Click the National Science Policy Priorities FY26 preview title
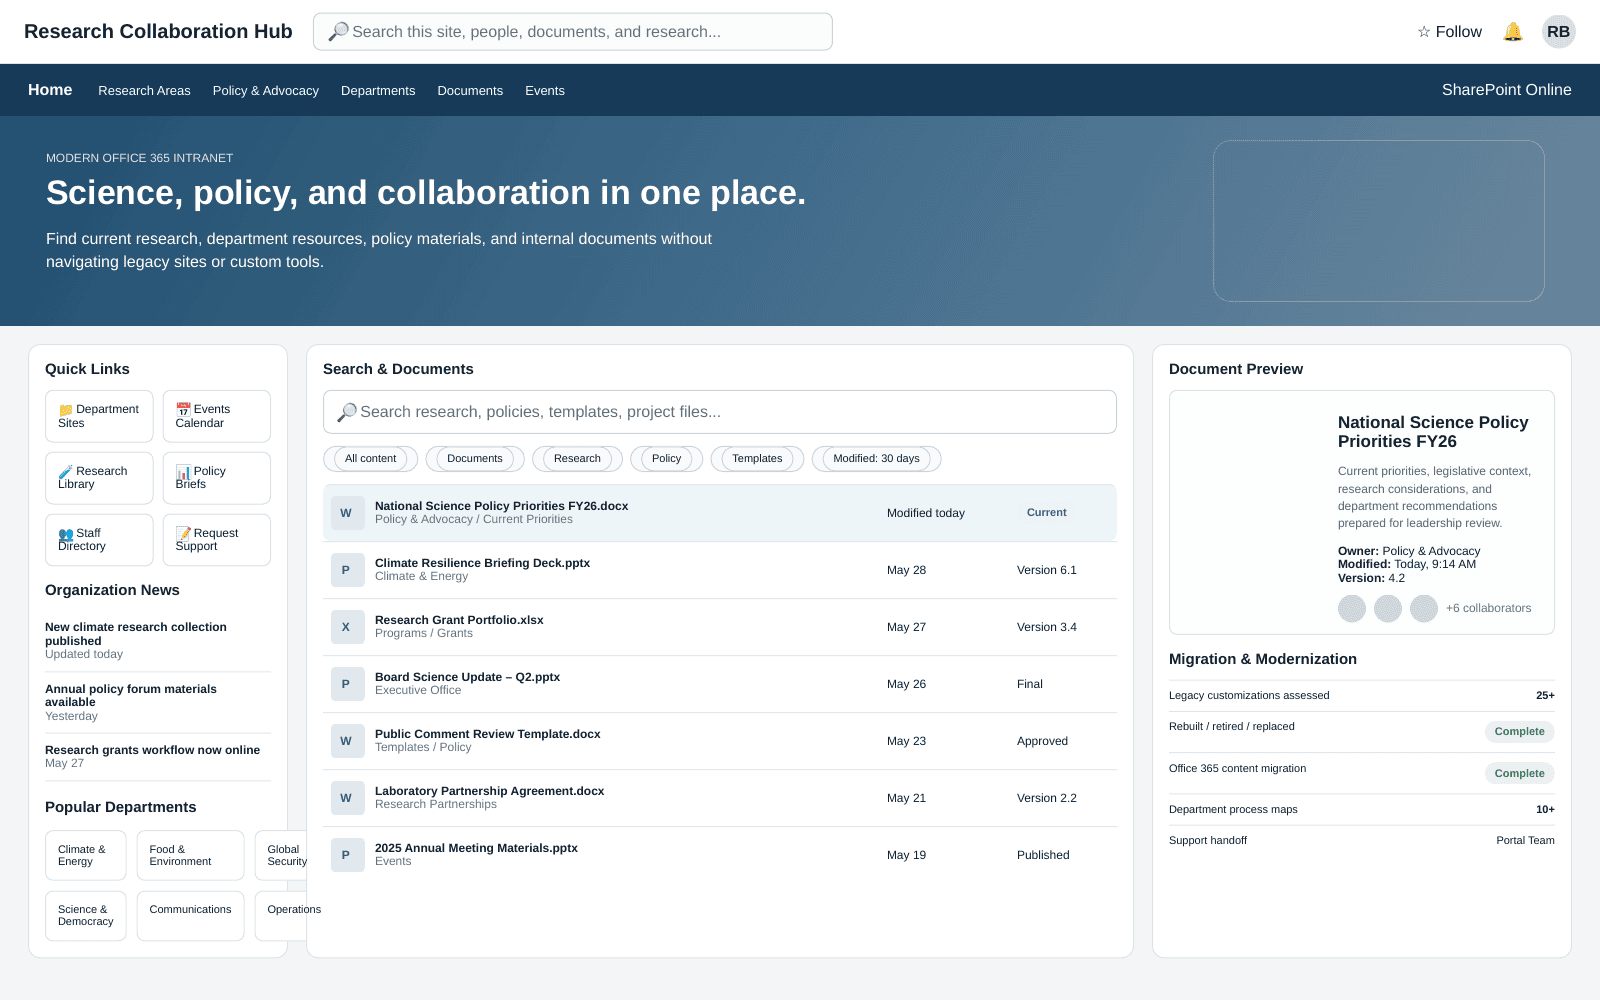1600x1000 pixels. 1433,432
